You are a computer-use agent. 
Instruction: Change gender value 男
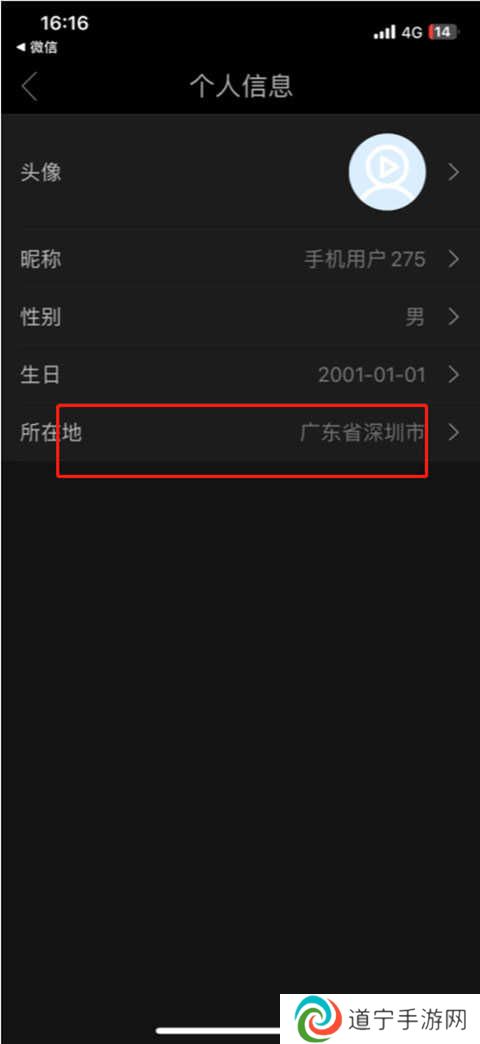415,317
